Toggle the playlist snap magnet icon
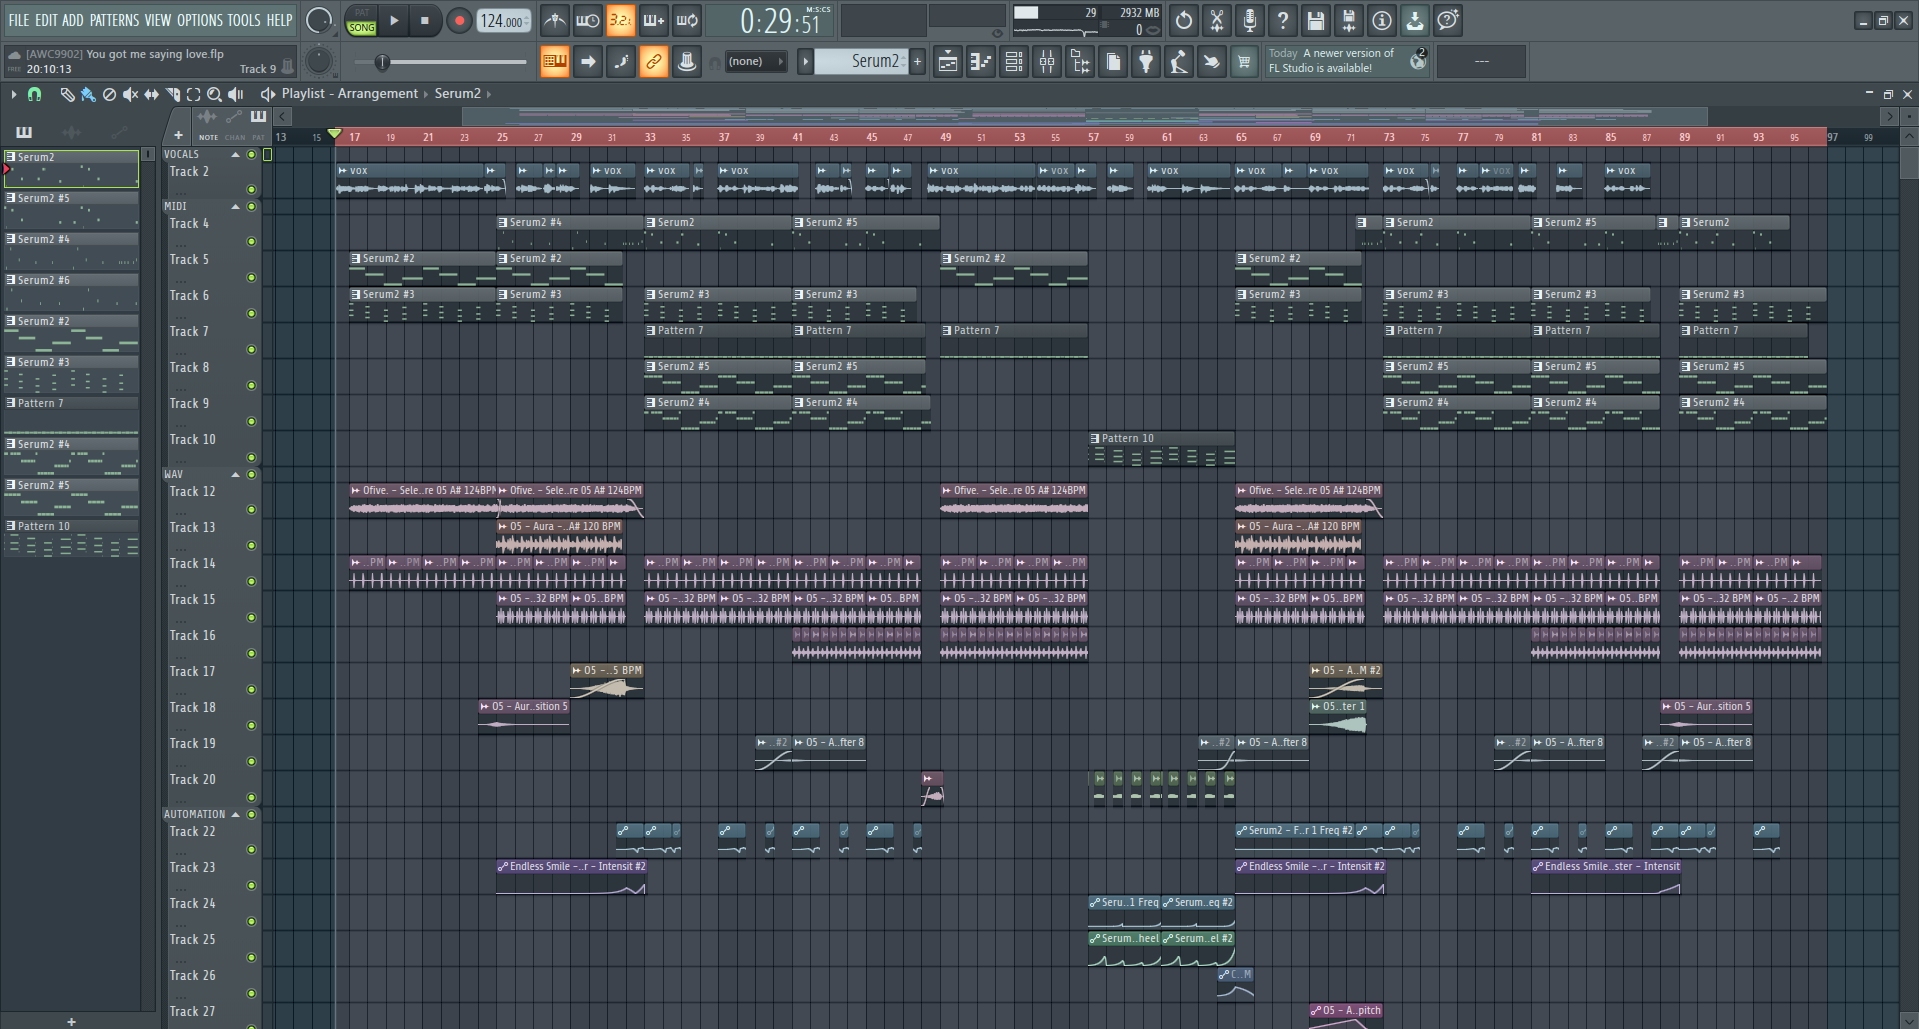Screen dimensions: 1919x1029 pos(34,94)
